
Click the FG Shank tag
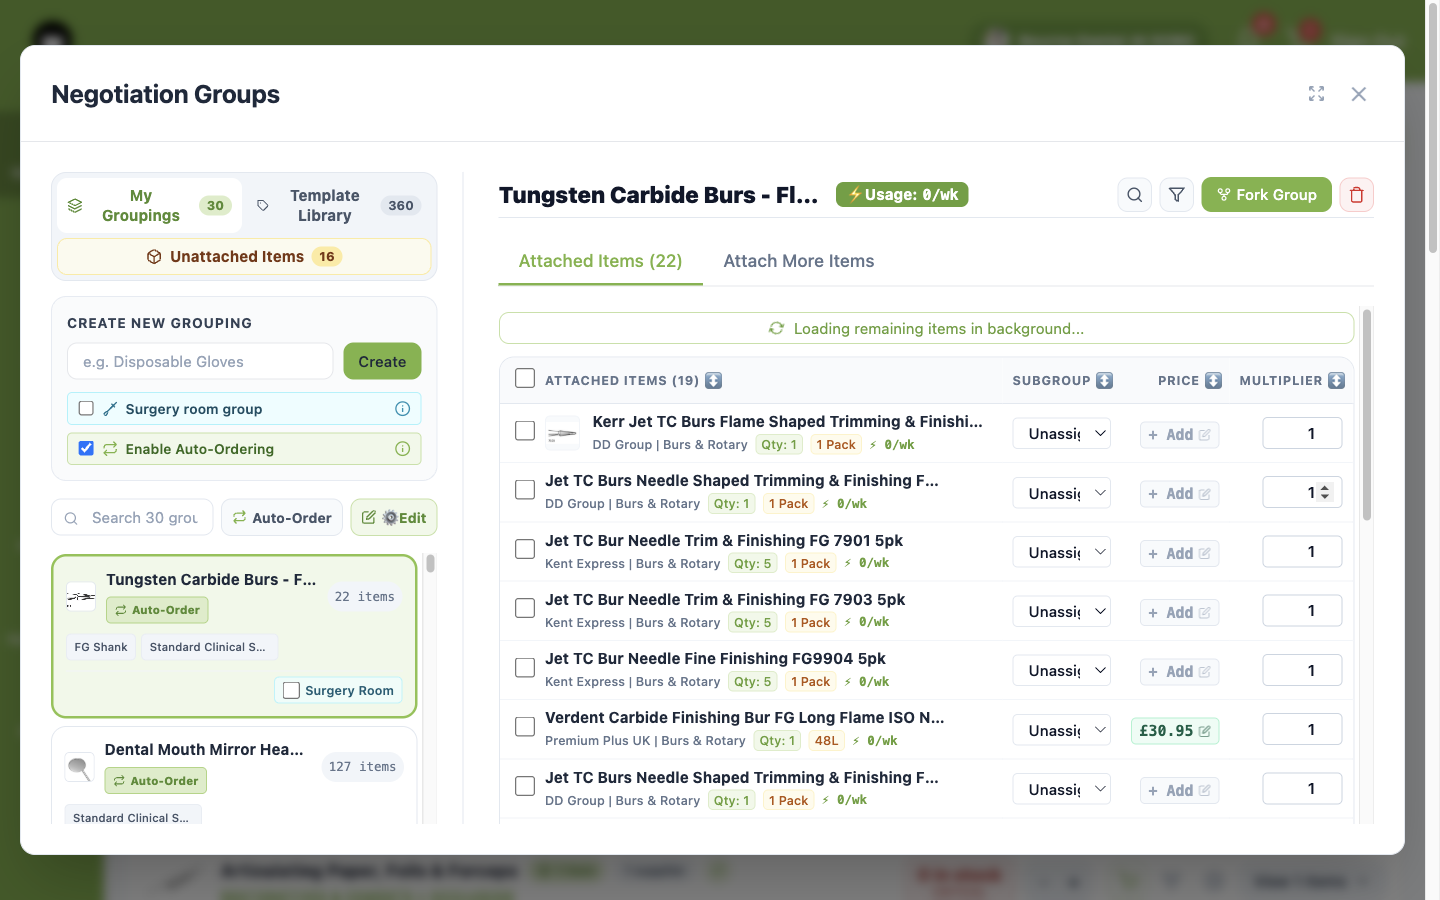click(101, 647)
